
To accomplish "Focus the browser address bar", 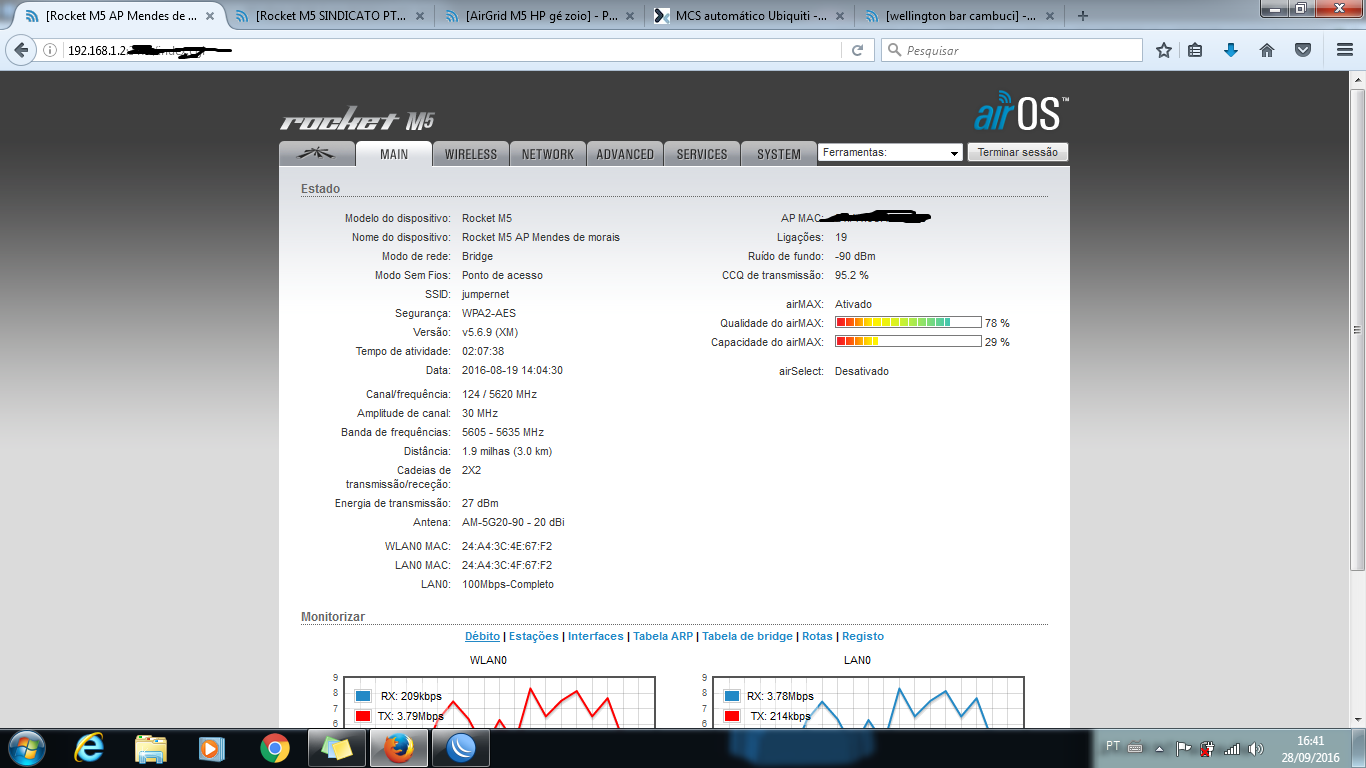I will 450,50.
